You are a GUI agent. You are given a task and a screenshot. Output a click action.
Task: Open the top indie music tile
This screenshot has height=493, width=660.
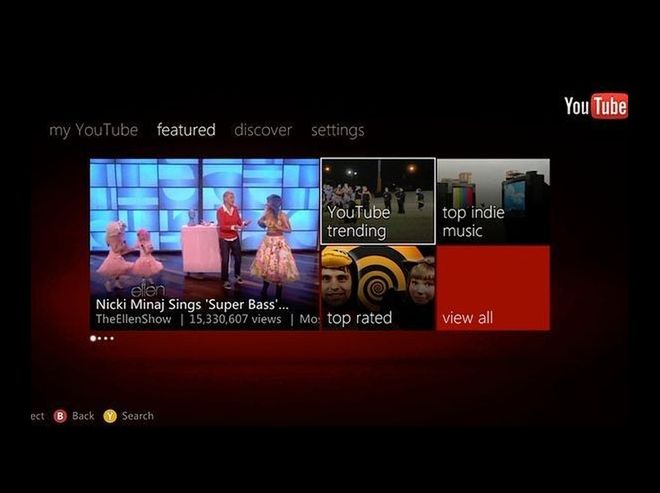pos(493,201)
